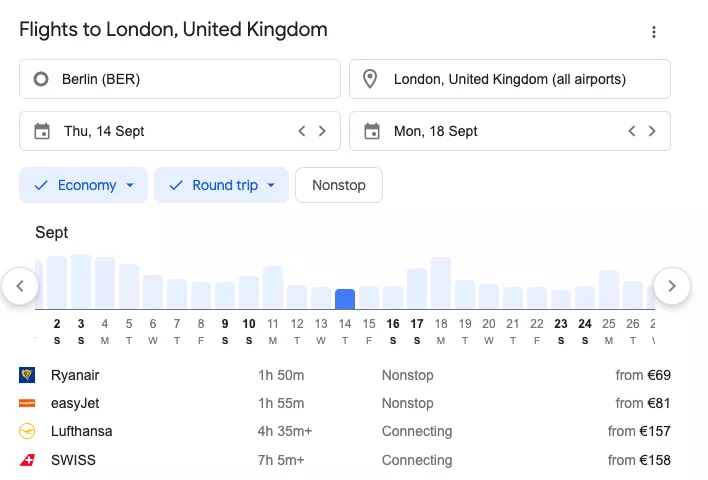Edit the Berlin (BER) origin field
This screenshot has height=480, width=708.
190,79
